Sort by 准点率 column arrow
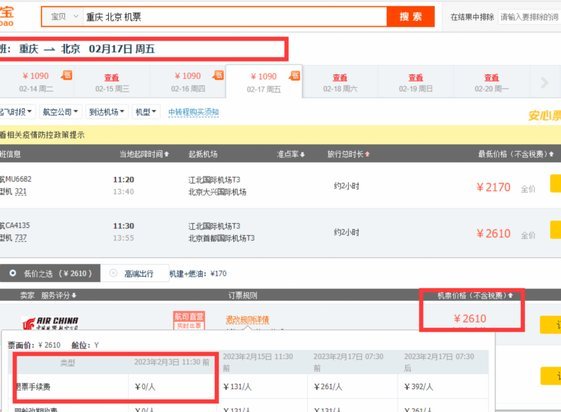The width and height of the screenshot is (561, 412). [302, 154]
